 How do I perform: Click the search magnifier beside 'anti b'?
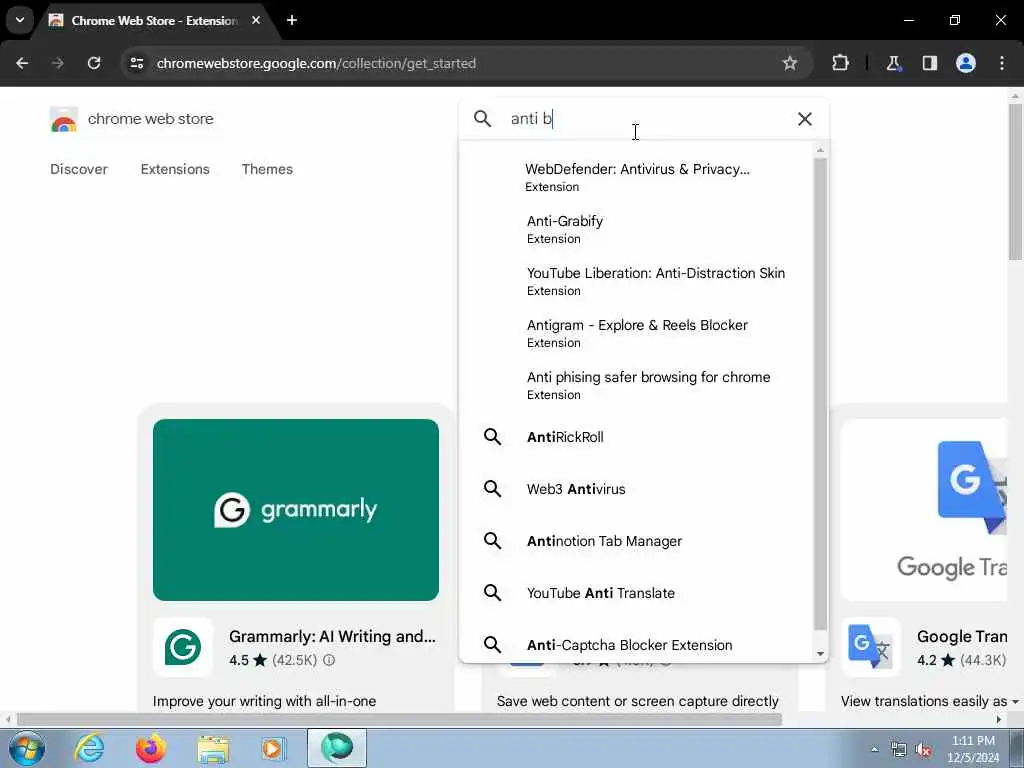pyautogui.click(x=483, y=119)
